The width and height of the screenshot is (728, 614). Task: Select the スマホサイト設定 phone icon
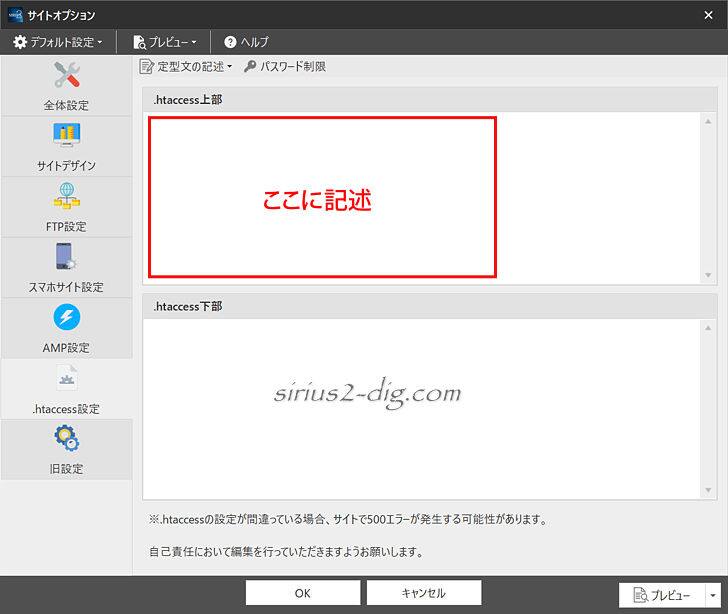click(x=67, y=257)
